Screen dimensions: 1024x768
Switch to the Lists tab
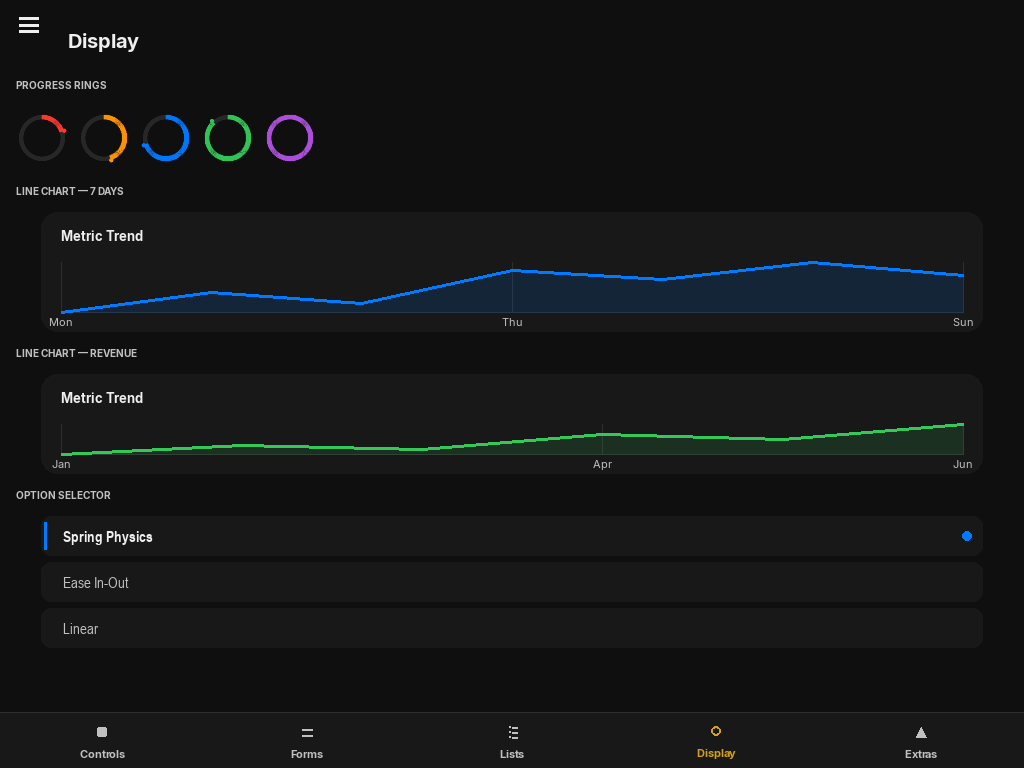pyautogui.click(x=512, y=742)
